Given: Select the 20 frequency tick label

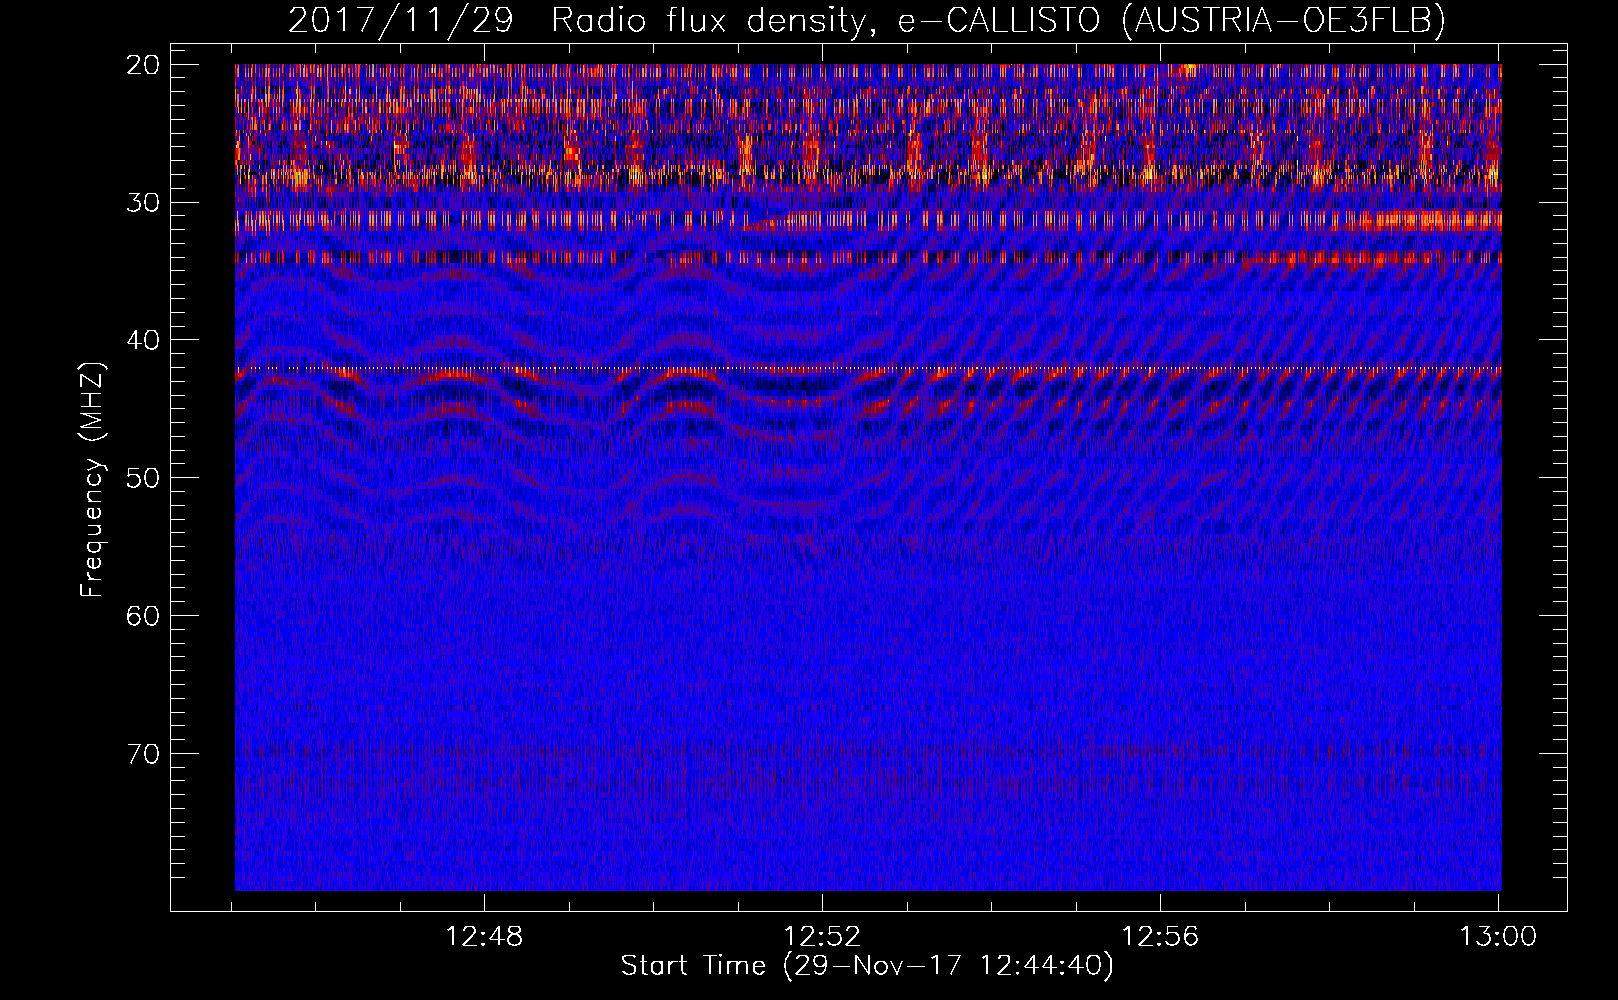Looking at the screenshot, I should 145,65.
